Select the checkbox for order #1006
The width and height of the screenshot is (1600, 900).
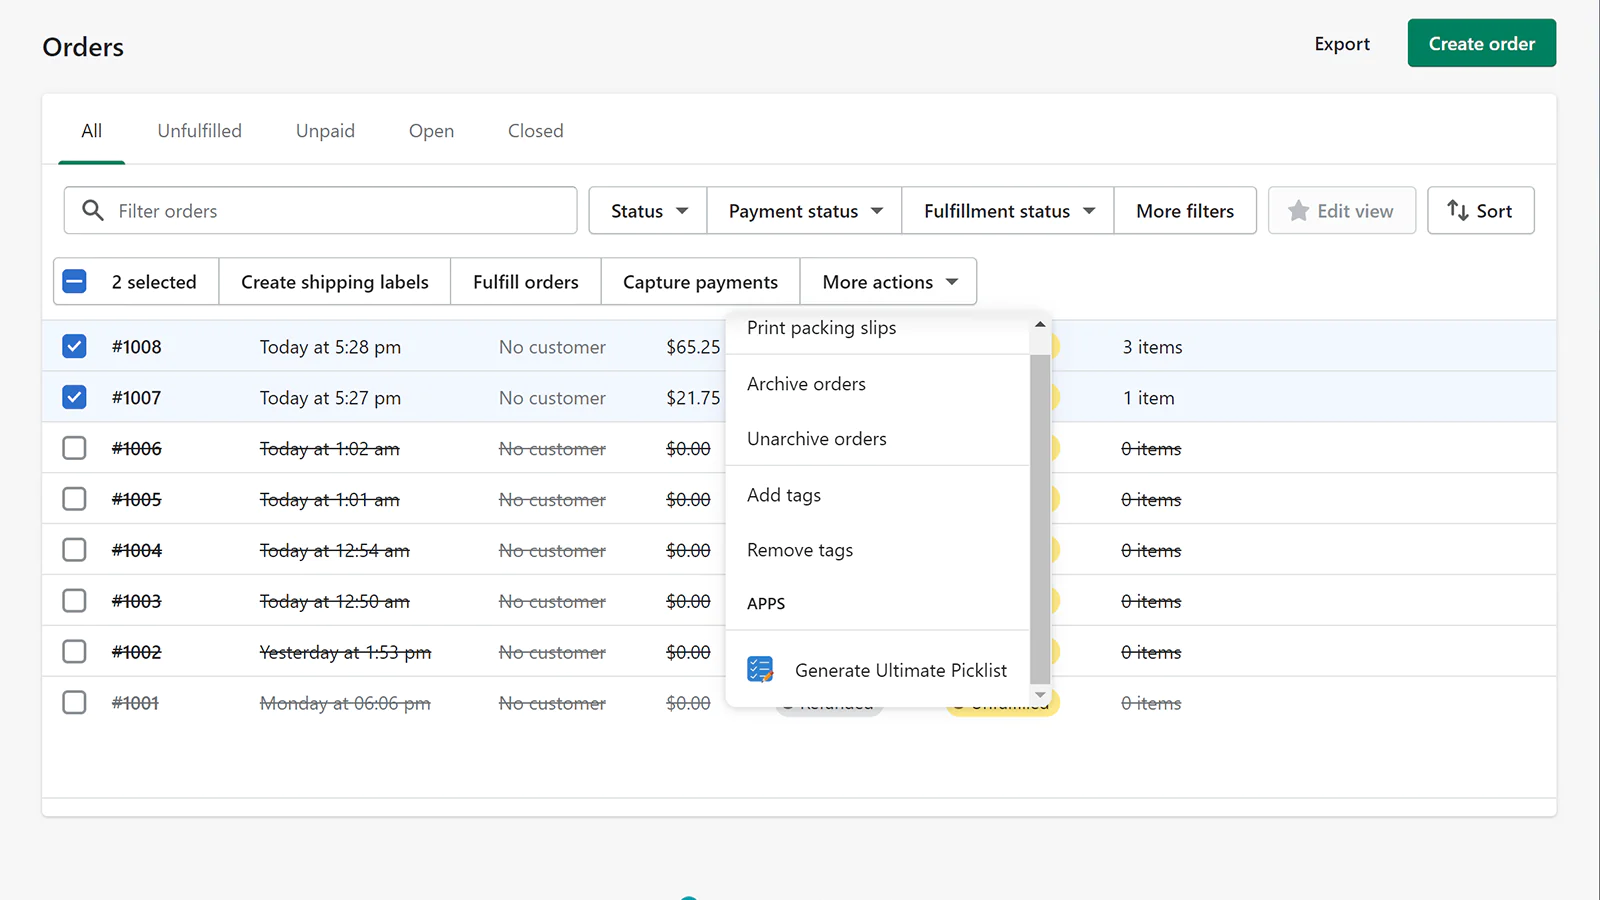(75, 448)
